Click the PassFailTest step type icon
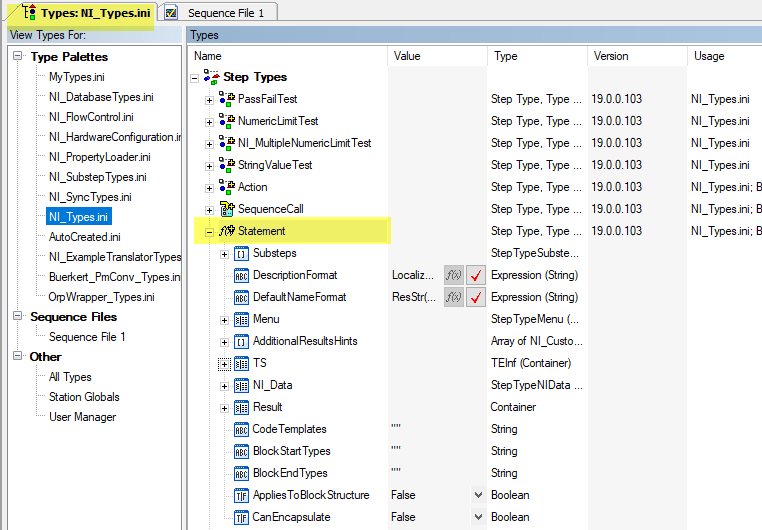This screenshot has height=530, width=762. (227, 99)
